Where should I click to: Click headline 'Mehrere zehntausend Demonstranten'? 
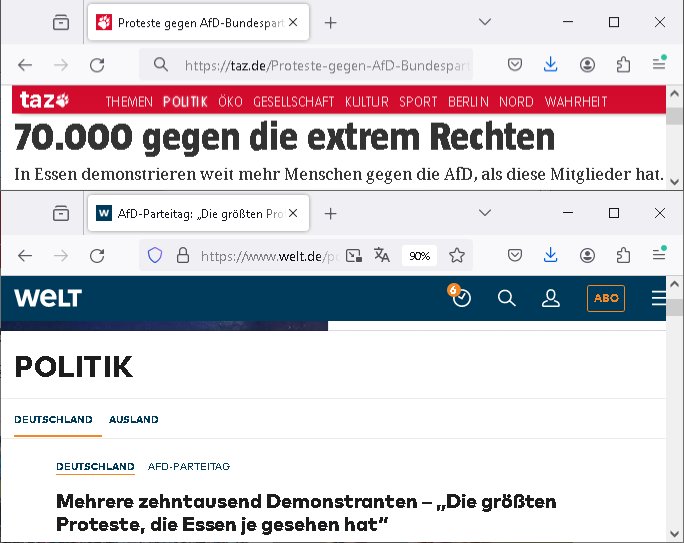(x=306, y=513)
